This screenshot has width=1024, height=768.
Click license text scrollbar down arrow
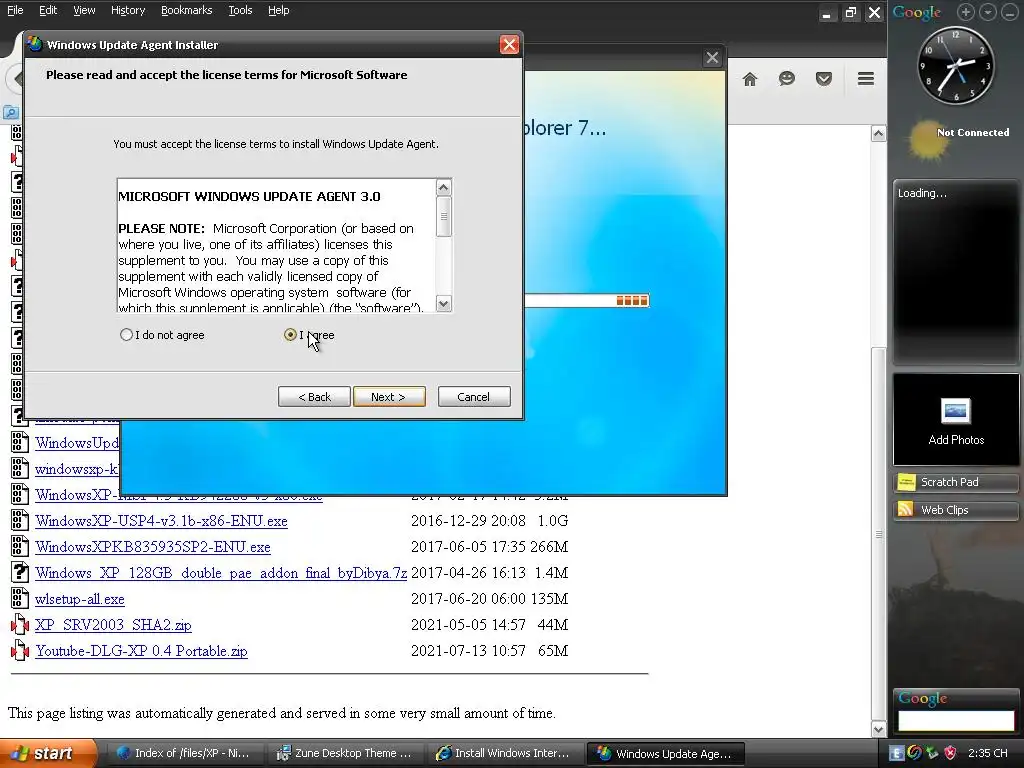443,304
